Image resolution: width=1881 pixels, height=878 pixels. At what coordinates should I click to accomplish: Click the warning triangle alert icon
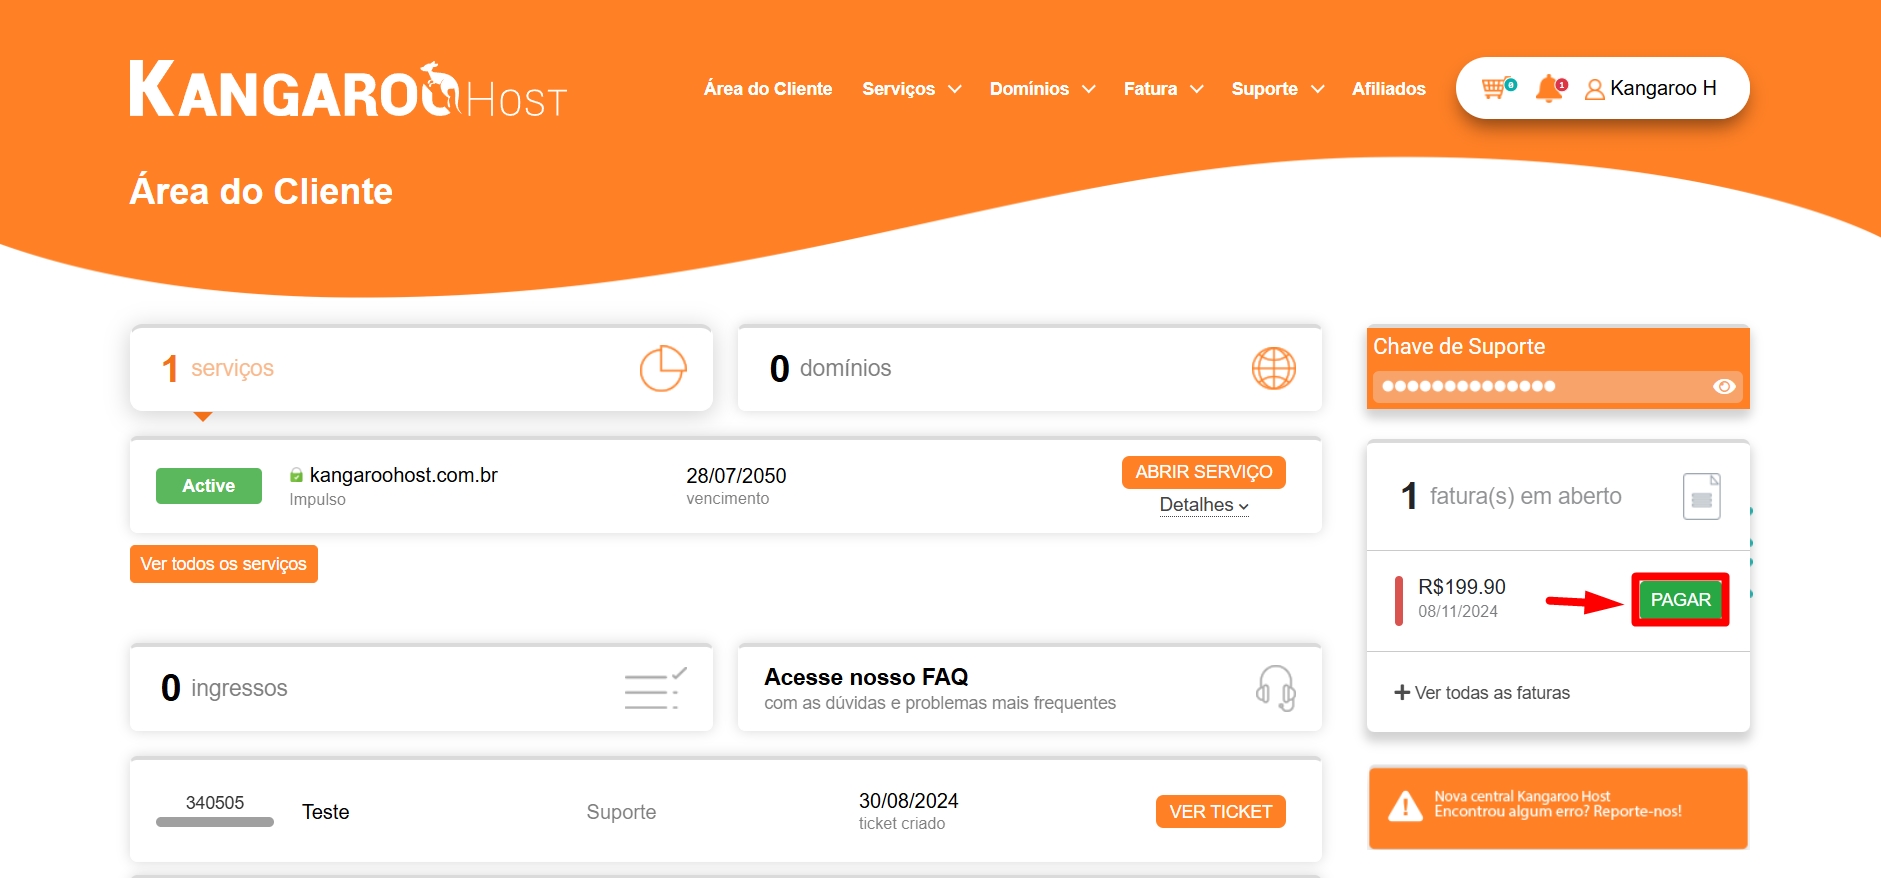pyautogui.click(x=1405, y=806)
